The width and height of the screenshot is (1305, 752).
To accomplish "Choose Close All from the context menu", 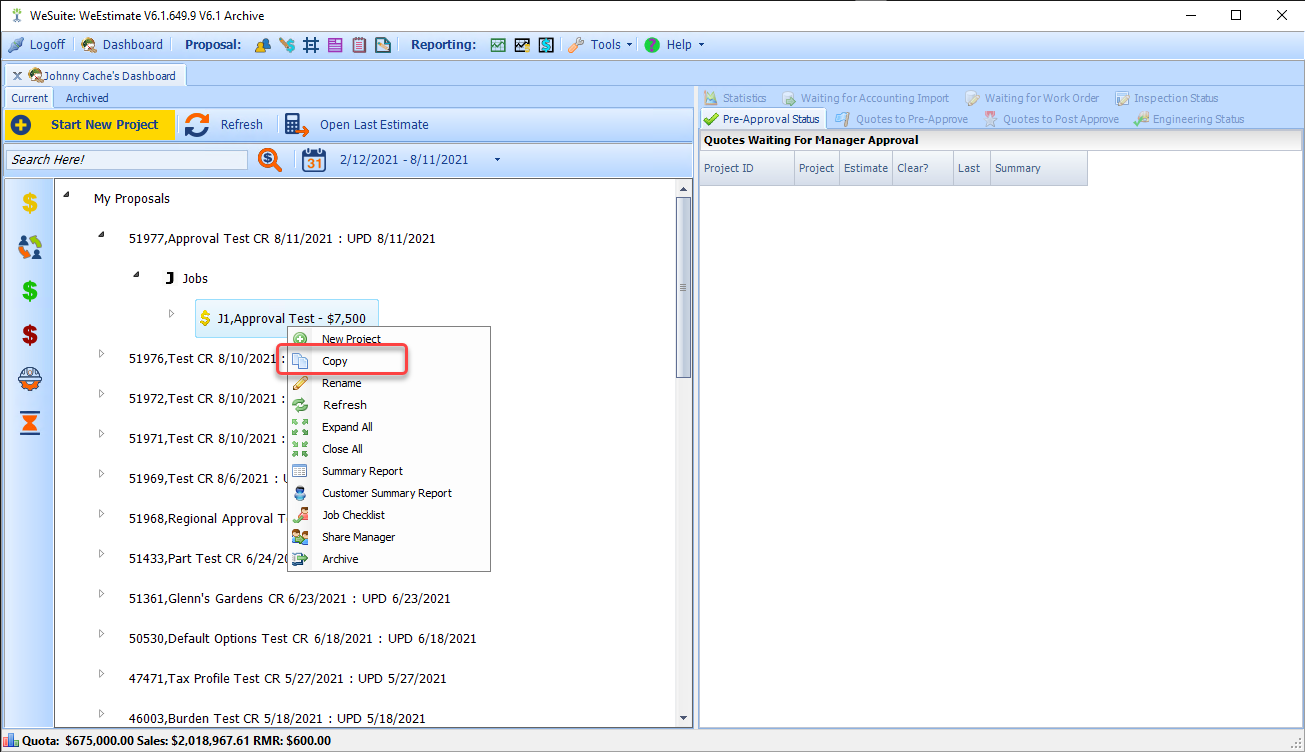I will tap(388, 449).
